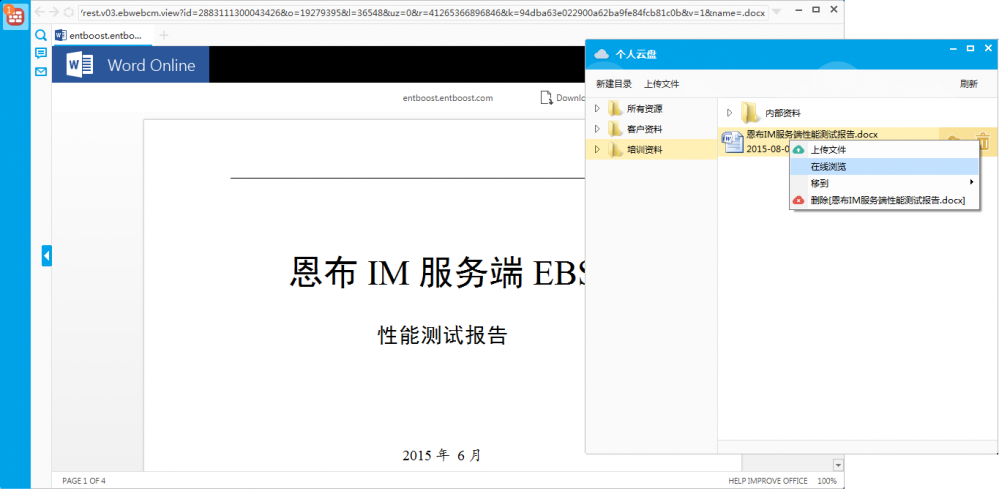The image size is (999, 491).
Task: Open the 内部资料 folder label
Action: (782, 113)
